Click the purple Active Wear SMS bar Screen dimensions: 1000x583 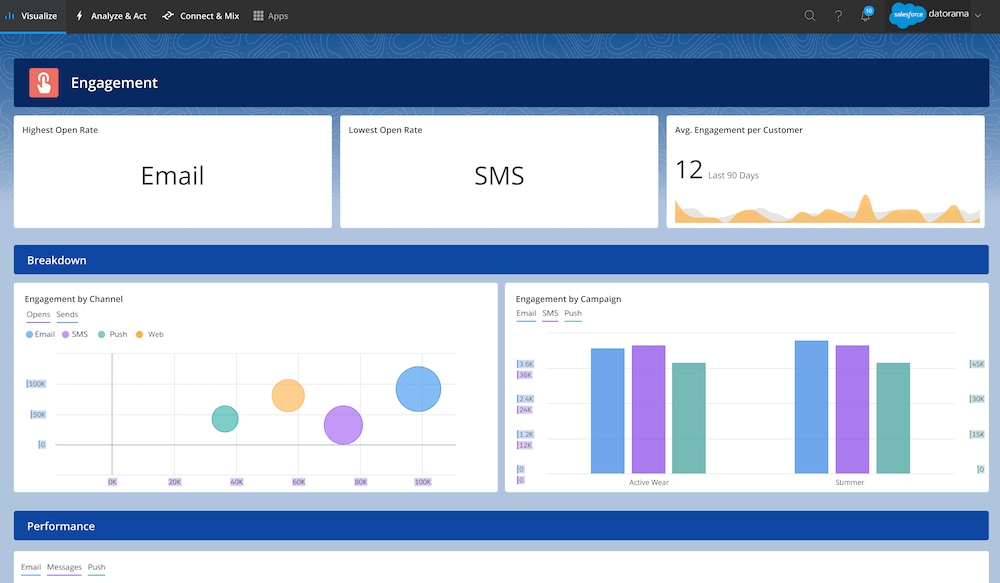[648, 409]
